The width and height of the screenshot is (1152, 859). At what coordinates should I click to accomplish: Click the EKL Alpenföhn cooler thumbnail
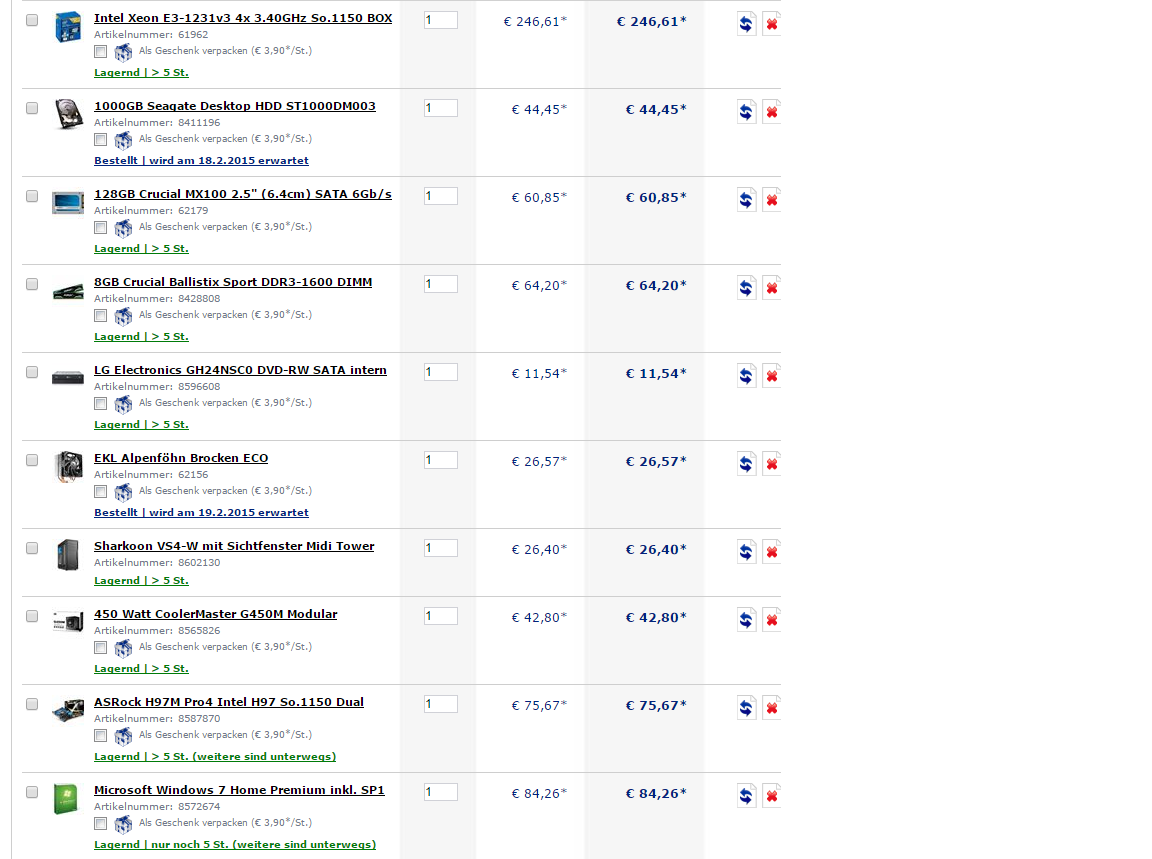pos(68,467)
